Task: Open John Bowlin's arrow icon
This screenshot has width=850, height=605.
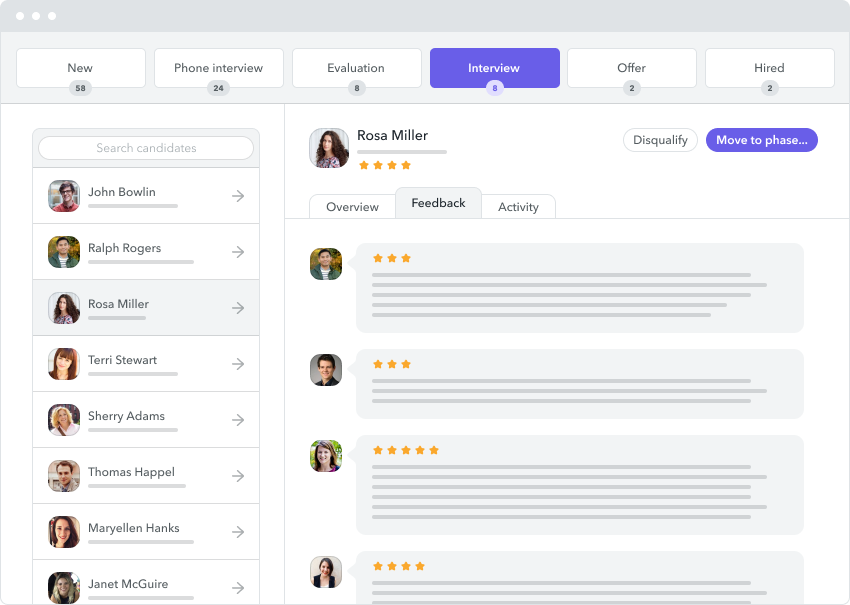Action: 238,196
